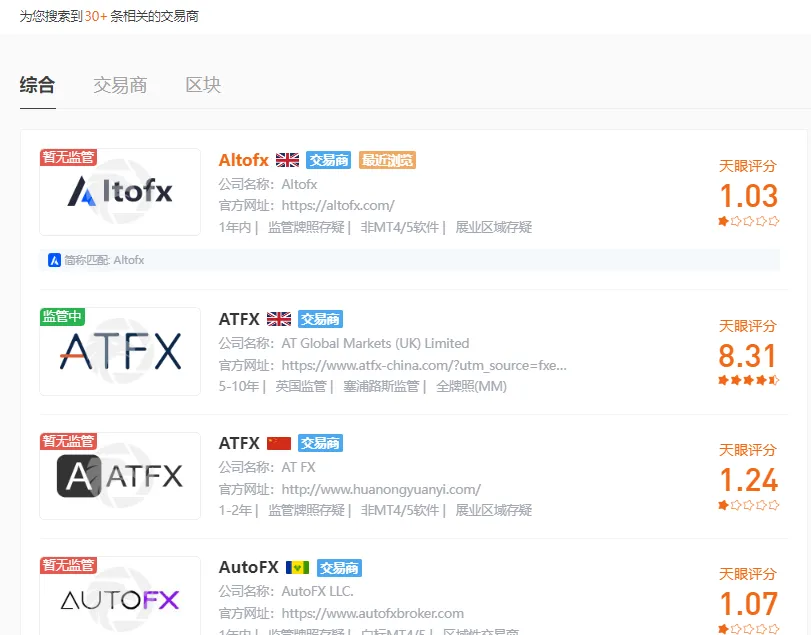The image size is (811, 635).
Task: Click the 暂无监管 label on Altofx logo
Action: 68,157
